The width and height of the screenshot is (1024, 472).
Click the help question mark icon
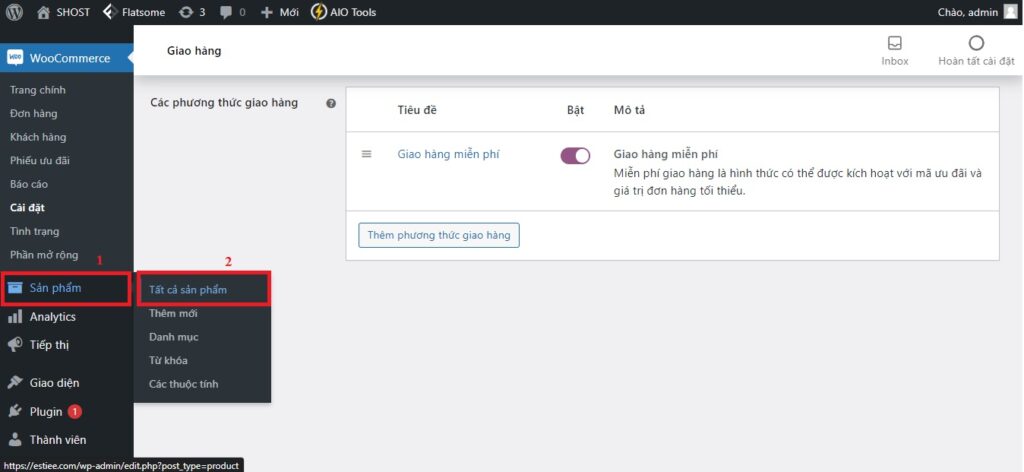(331, 103)
